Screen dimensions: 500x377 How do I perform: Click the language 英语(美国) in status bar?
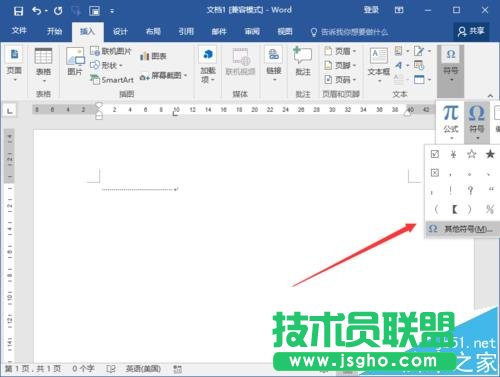coord(143,368)
